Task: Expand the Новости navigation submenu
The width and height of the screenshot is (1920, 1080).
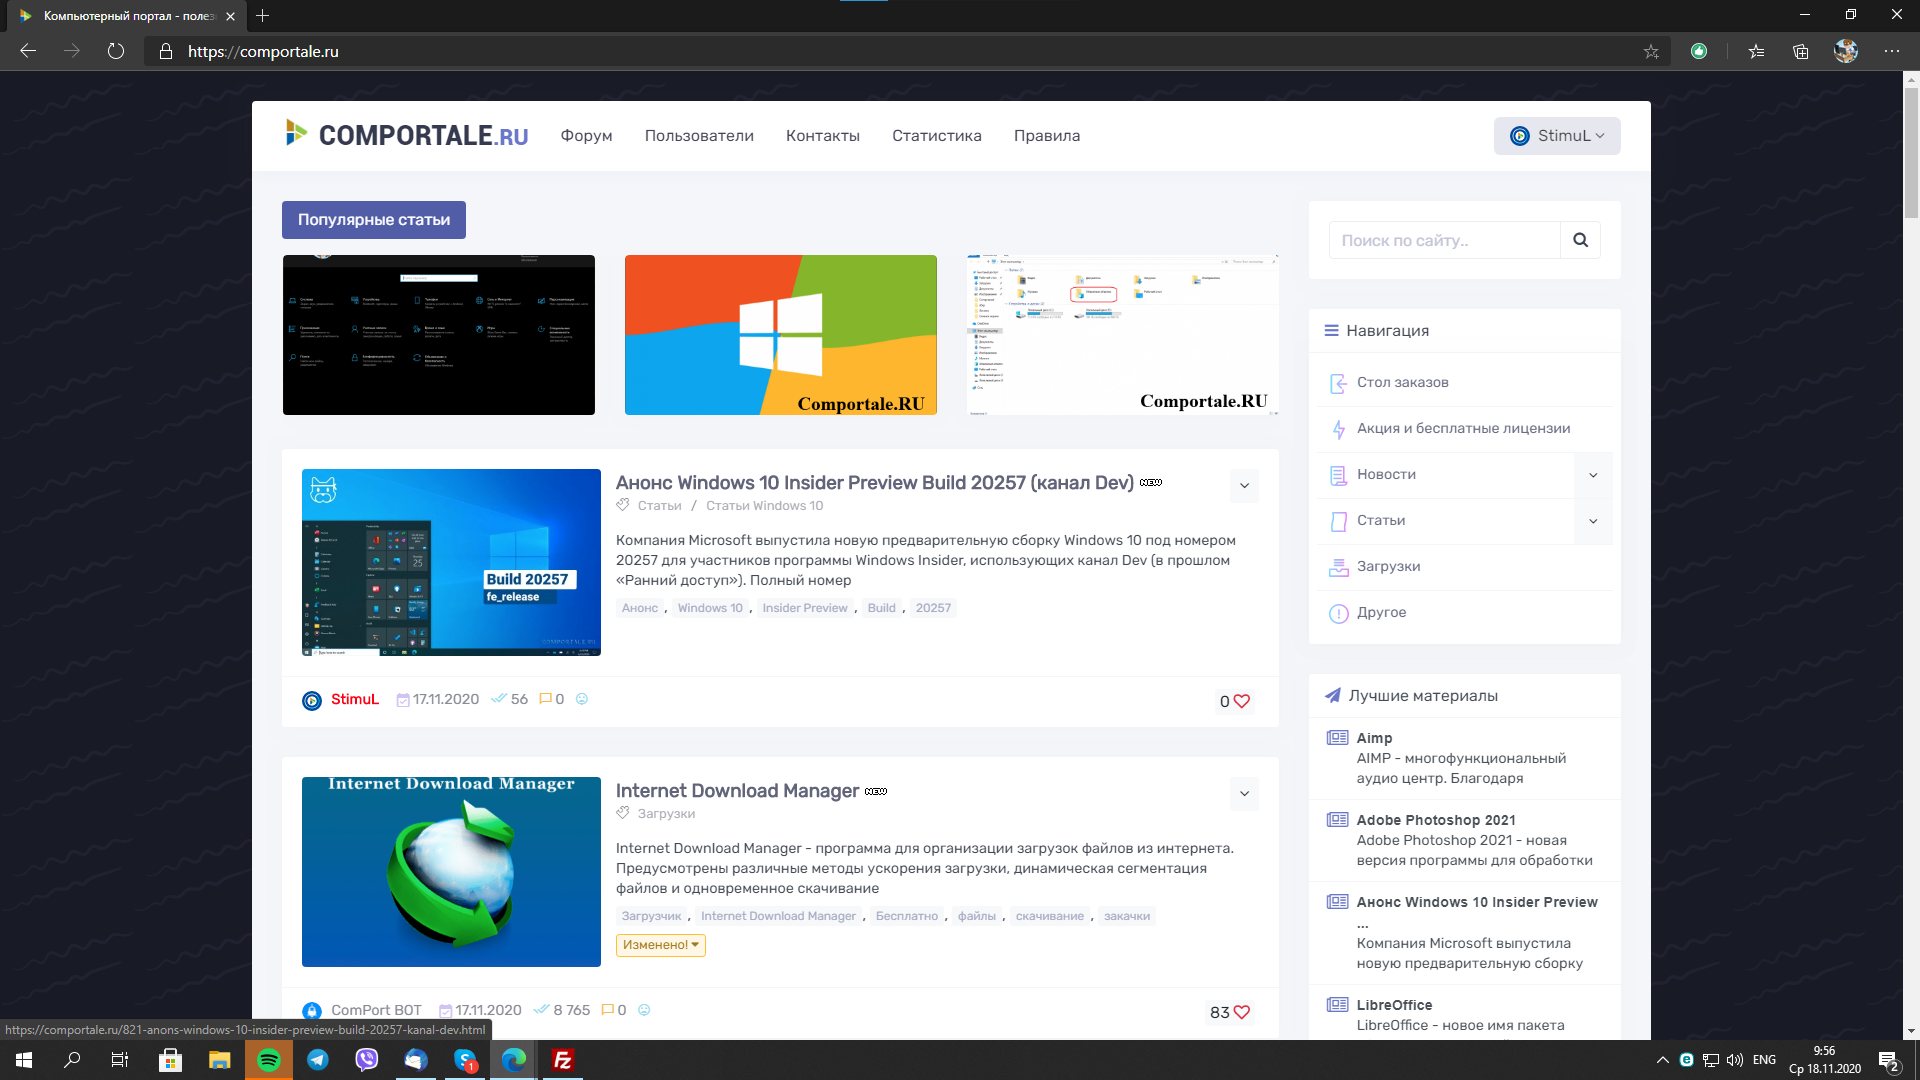Action: coord(1593,475)
